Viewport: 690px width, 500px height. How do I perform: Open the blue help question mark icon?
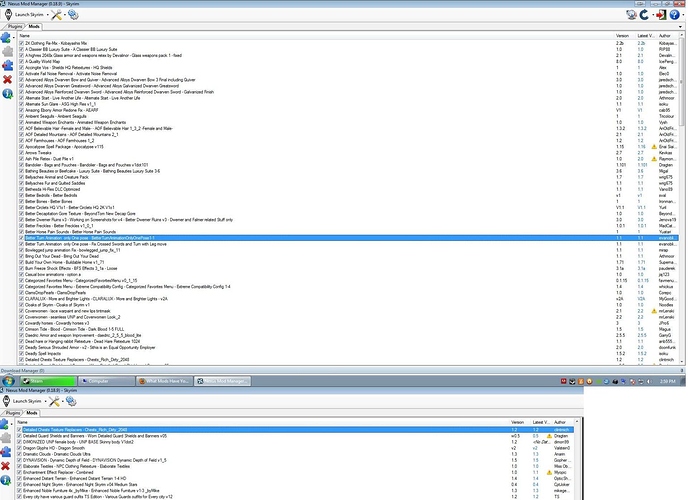point(674,15)
